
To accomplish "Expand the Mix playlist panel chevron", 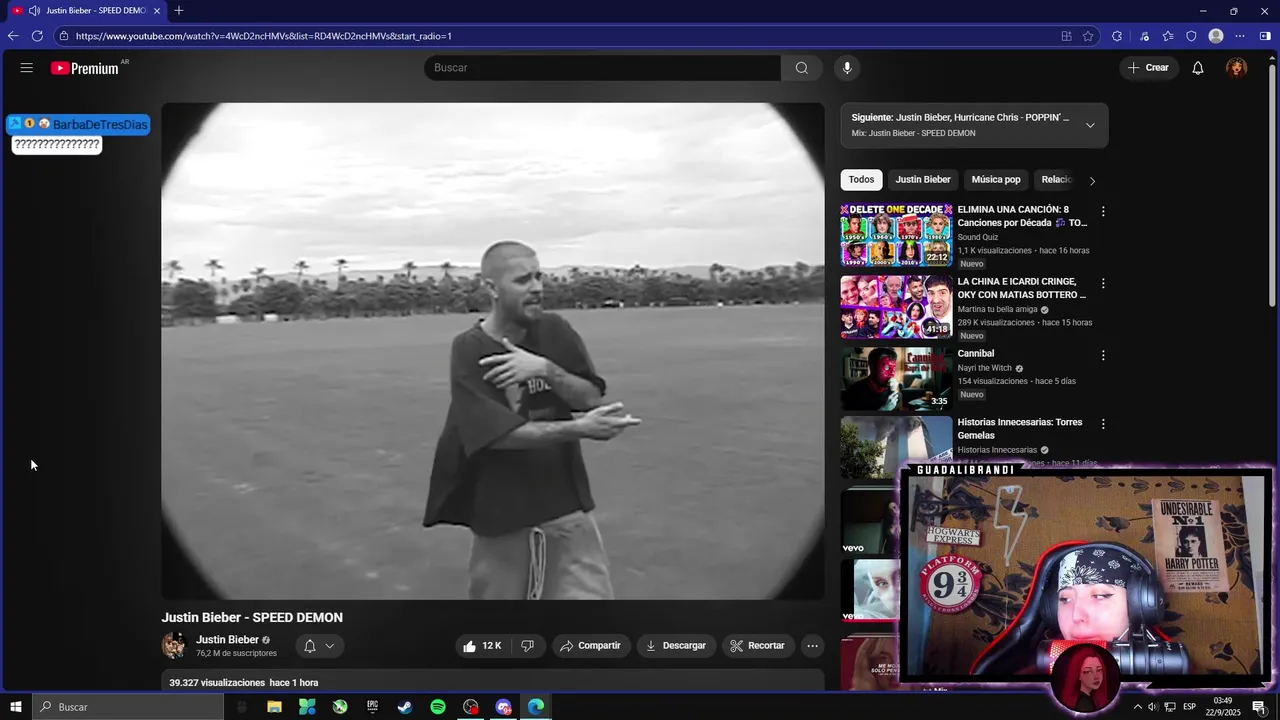I will [x=1090, y=125].
